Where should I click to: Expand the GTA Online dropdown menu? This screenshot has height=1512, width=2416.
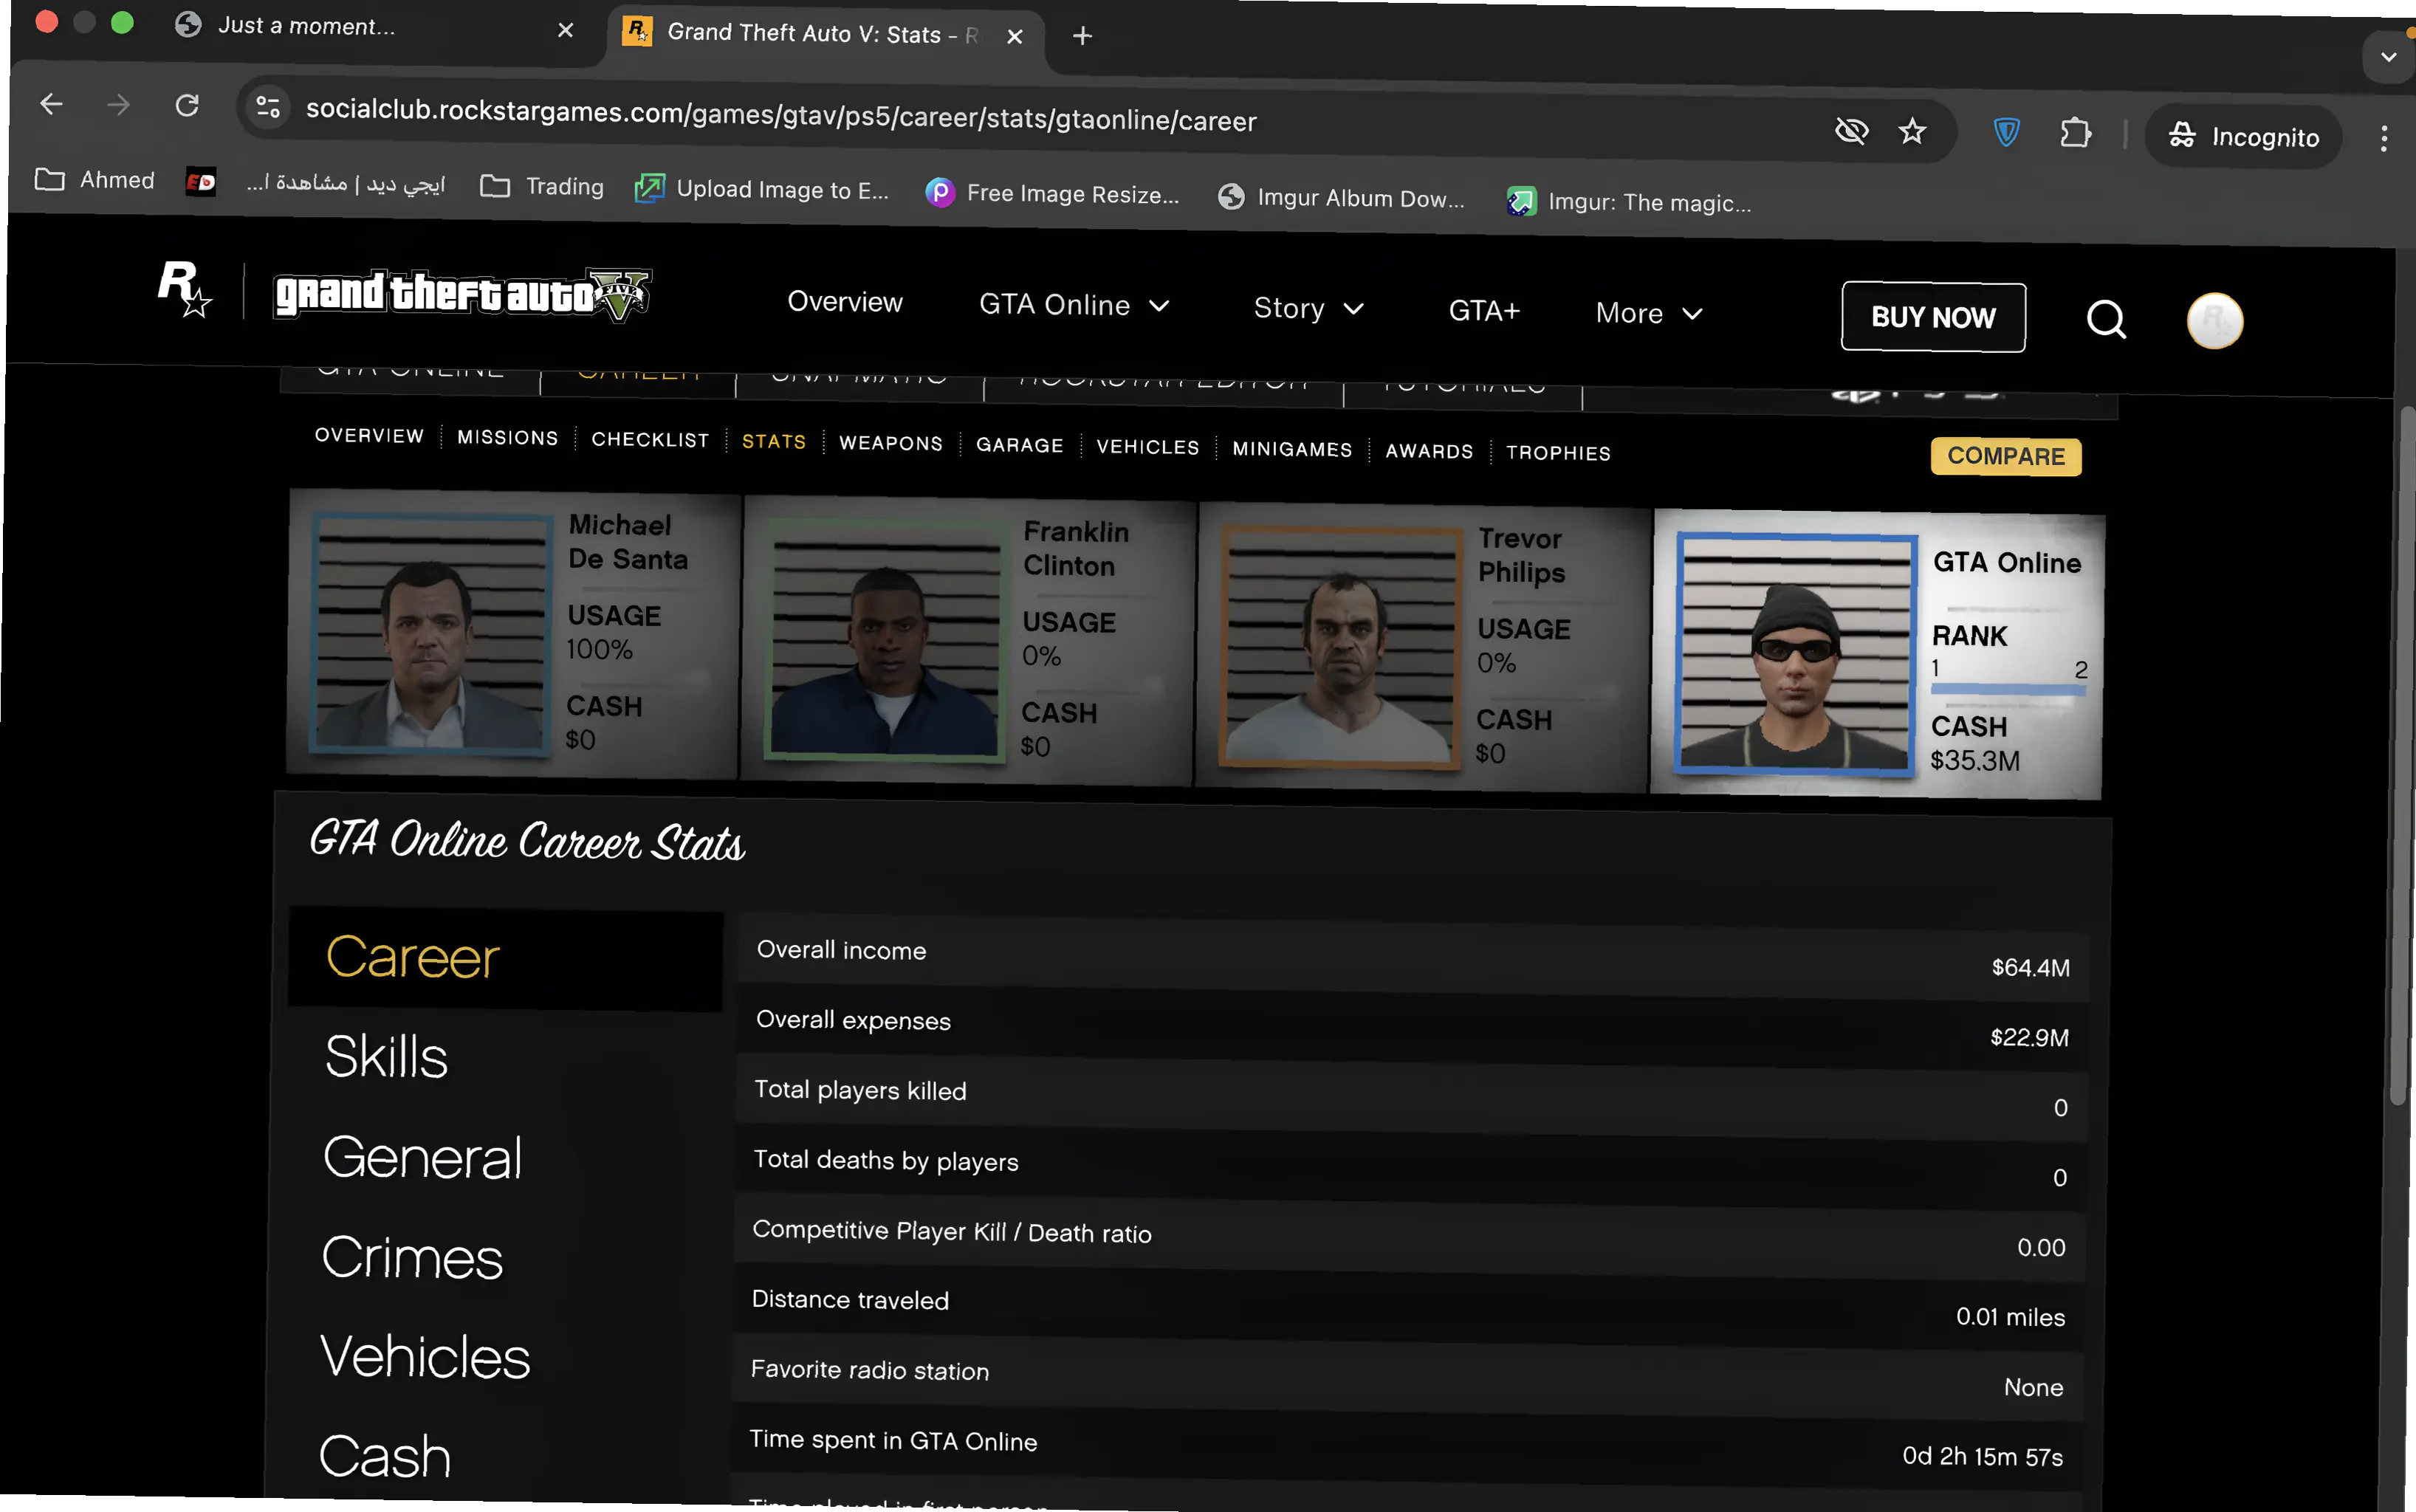tap(1074, 305)
